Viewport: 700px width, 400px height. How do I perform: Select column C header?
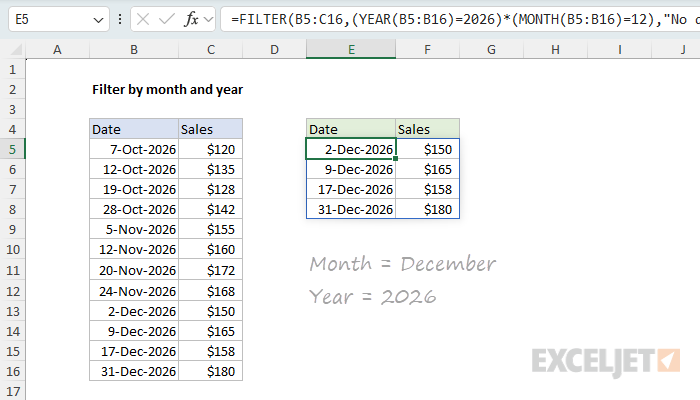tap(211, 49)
